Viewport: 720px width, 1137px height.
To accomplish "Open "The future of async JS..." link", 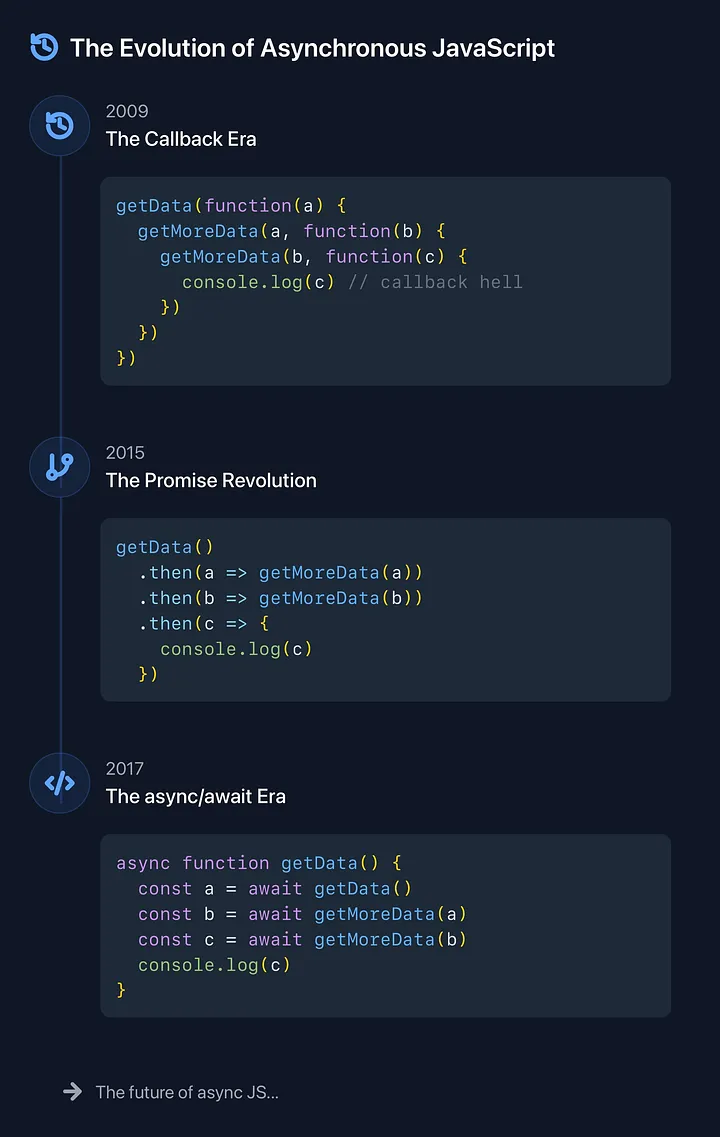I will (187, 1092).
